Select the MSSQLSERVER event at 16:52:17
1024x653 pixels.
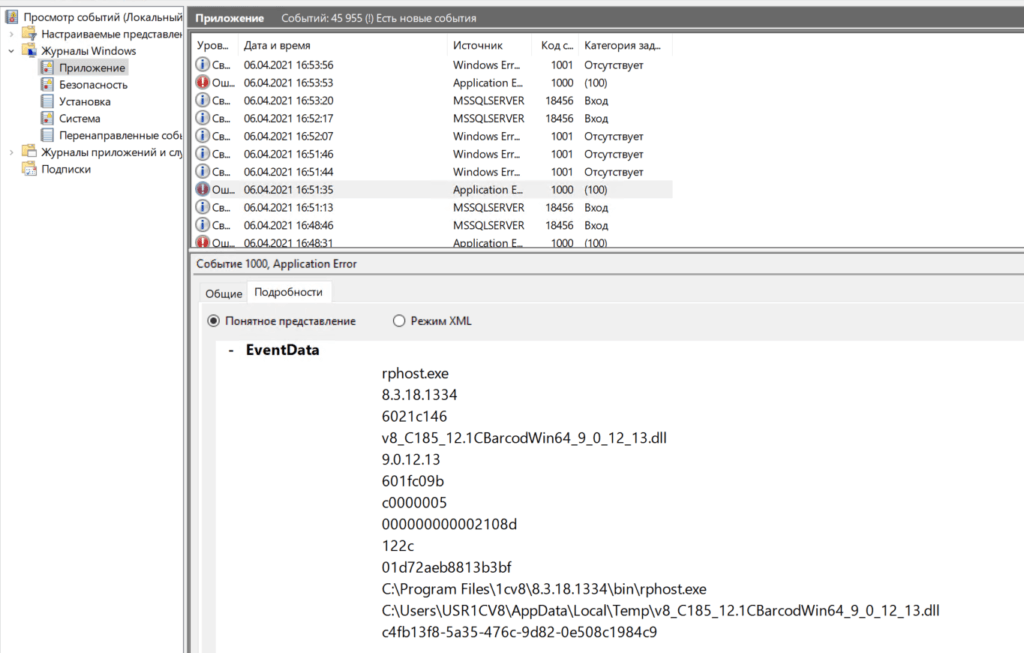click(x=488, y=119)
